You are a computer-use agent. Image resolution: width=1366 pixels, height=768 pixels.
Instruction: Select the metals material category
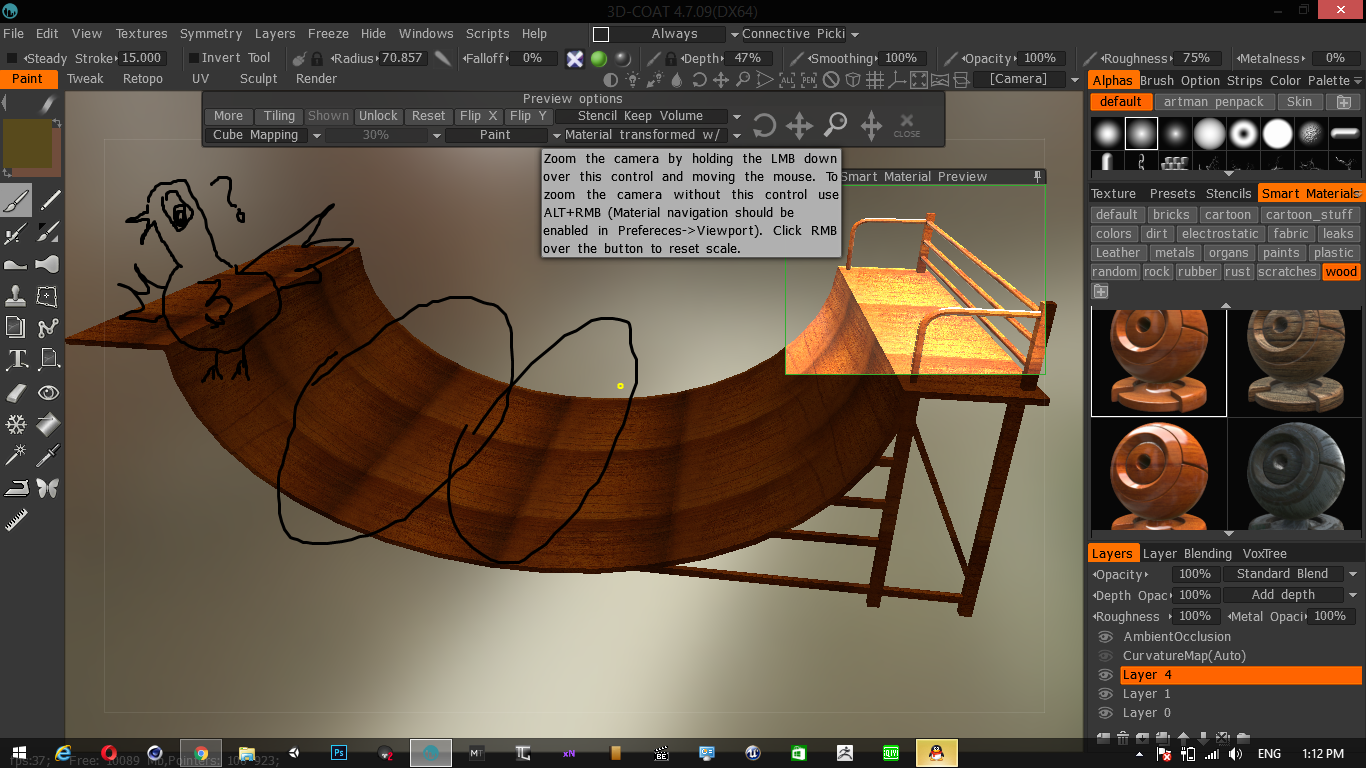click(1173, 253)
